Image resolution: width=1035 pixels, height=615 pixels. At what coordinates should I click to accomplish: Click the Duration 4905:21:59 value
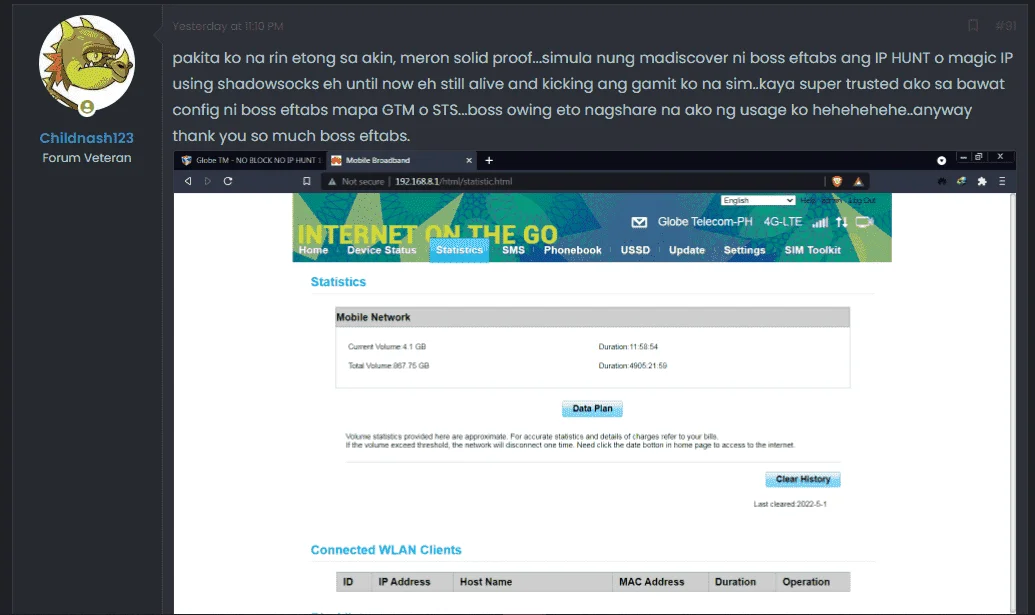click(632, 366)
